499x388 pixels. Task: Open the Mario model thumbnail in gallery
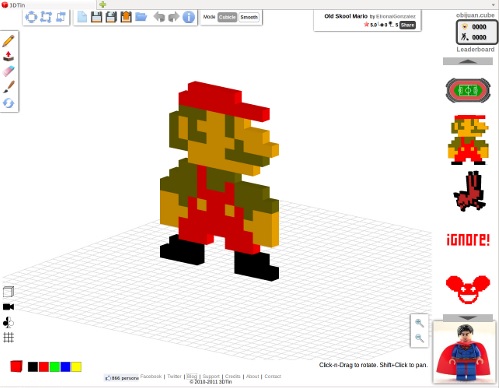pyautogui.click(x=468, y=140)
